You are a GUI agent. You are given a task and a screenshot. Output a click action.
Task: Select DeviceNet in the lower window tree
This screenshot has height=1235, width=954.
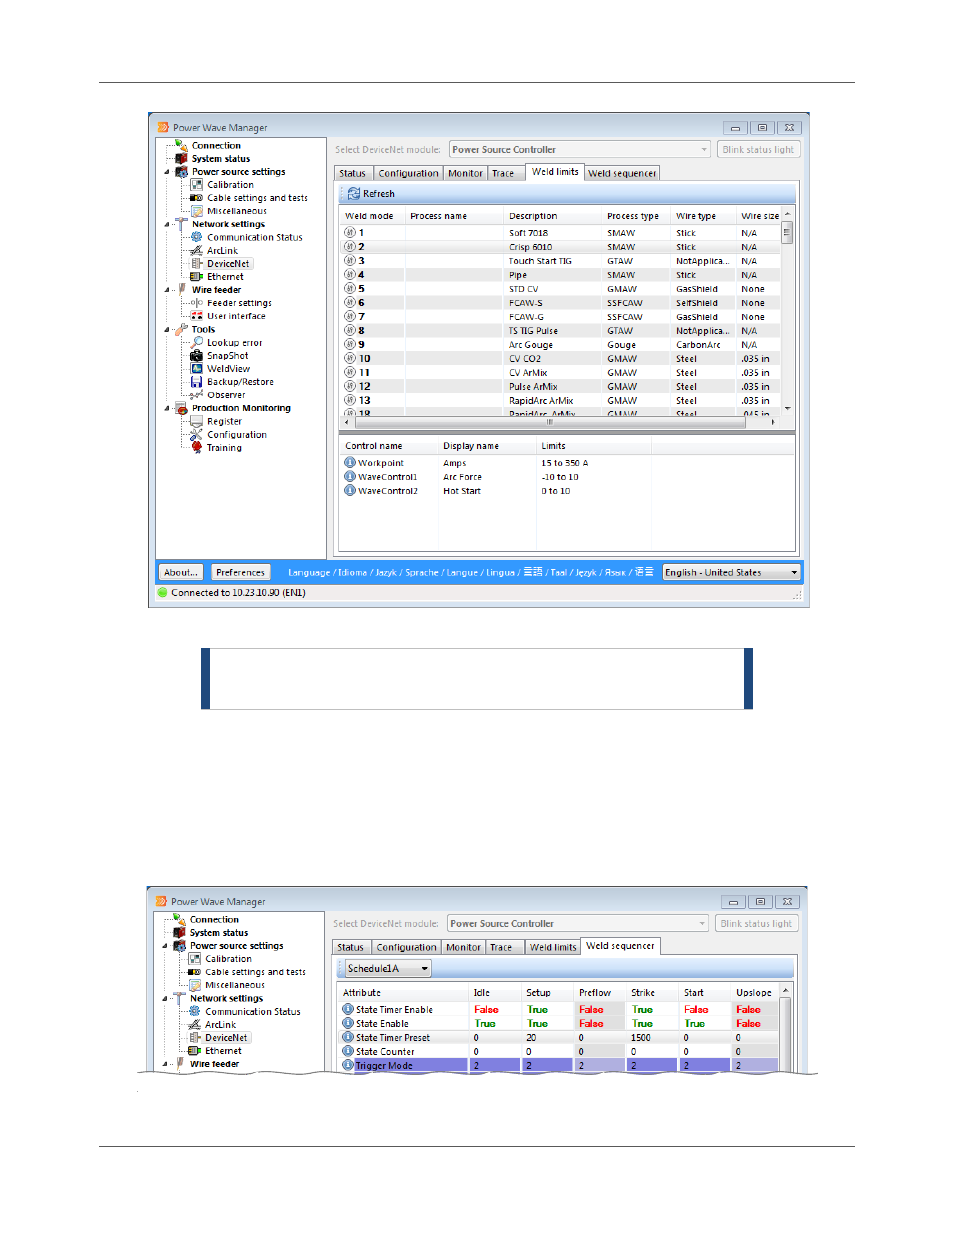coord(226,1038)
